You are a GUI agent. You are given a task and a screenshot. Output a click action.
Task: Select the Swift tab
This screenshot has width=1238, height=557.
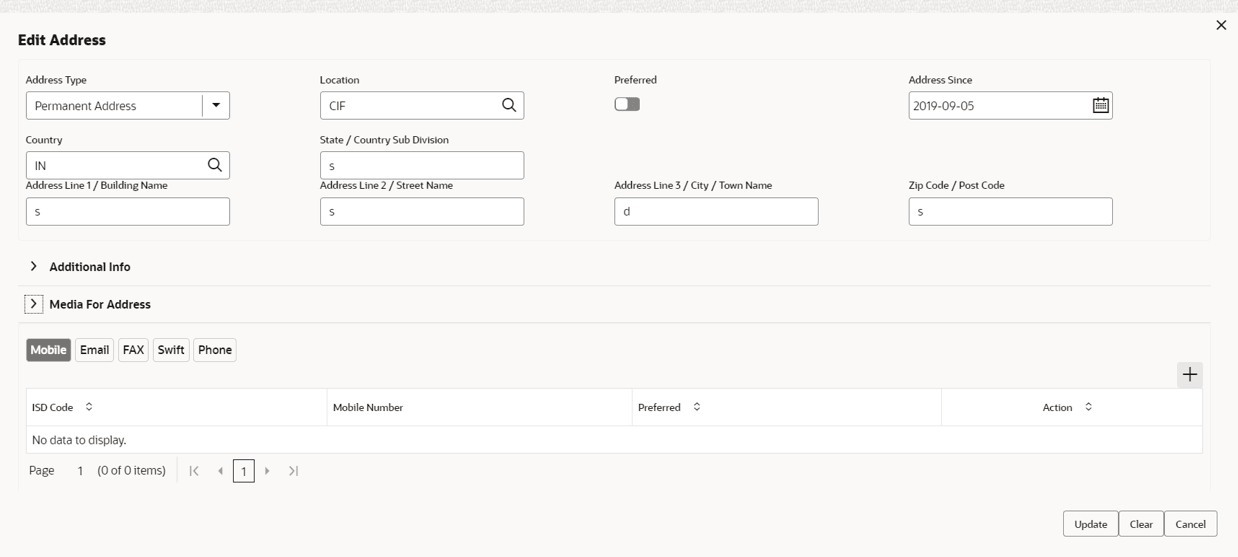(171, 350)
